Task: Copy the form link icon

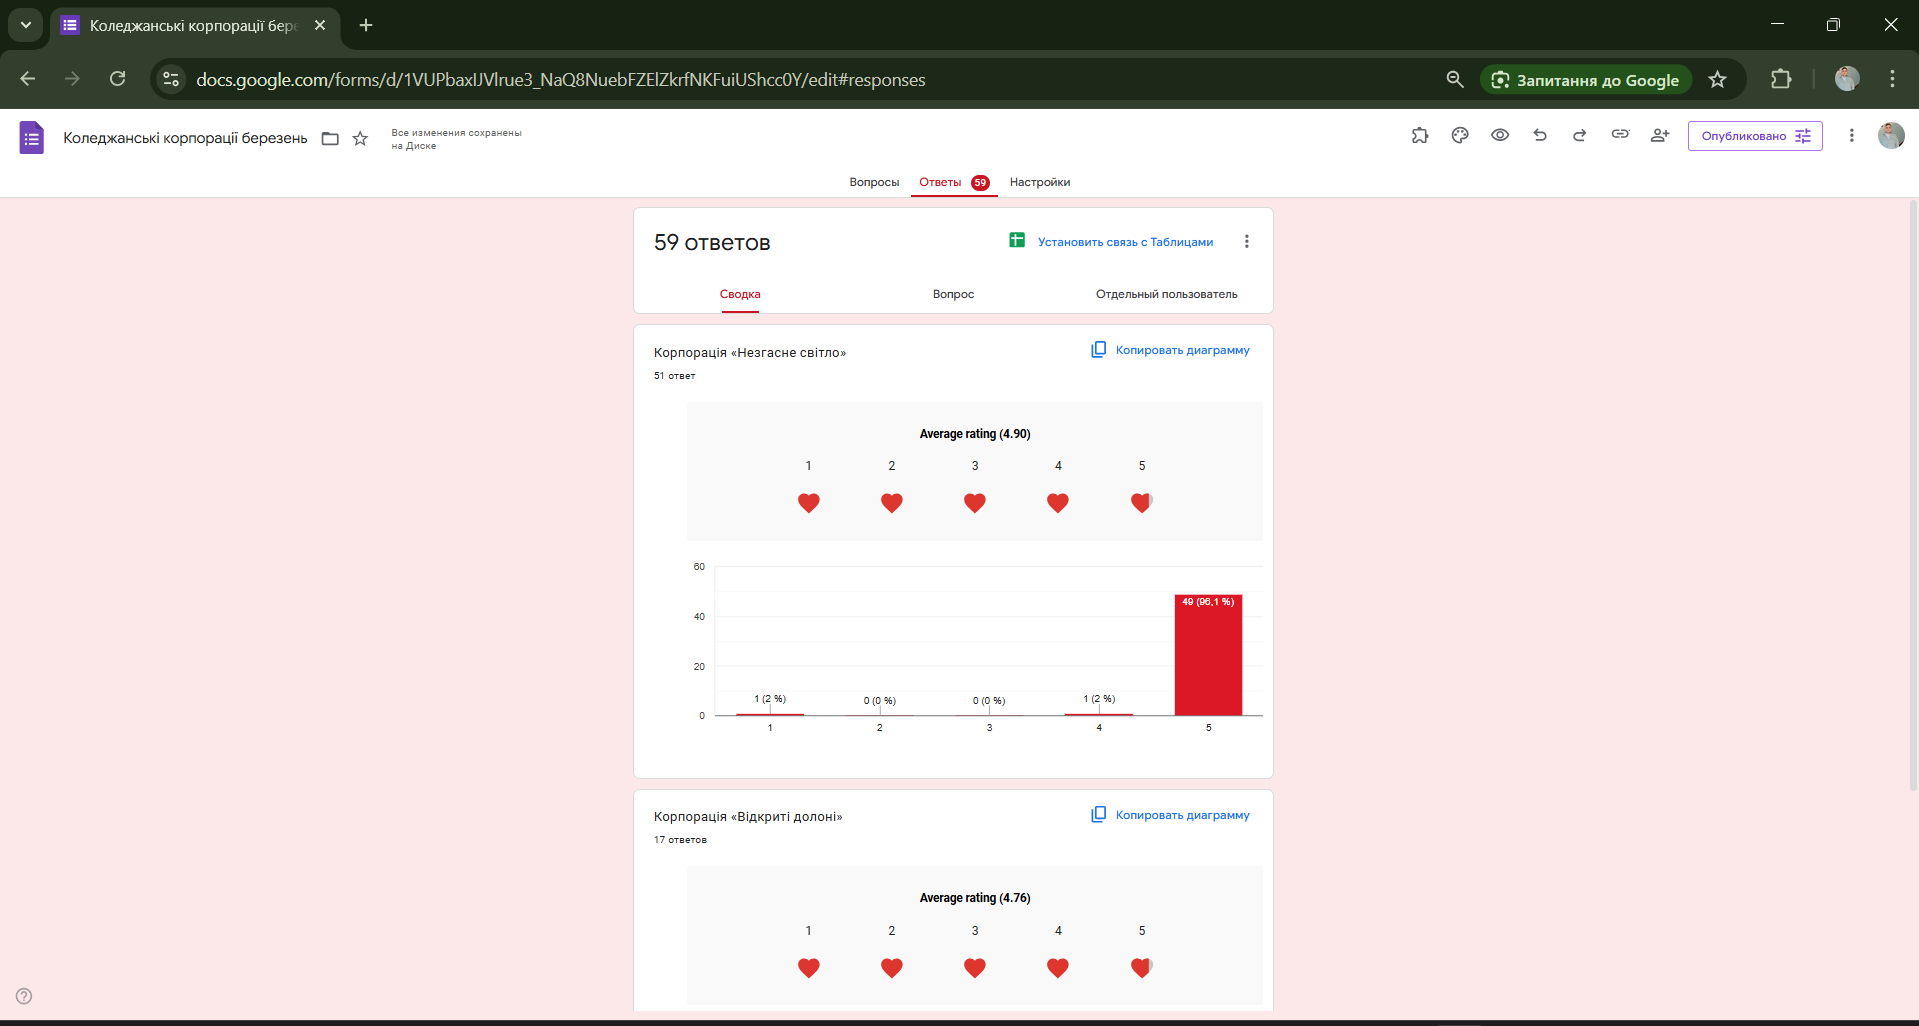Action: pos(1620,135)
